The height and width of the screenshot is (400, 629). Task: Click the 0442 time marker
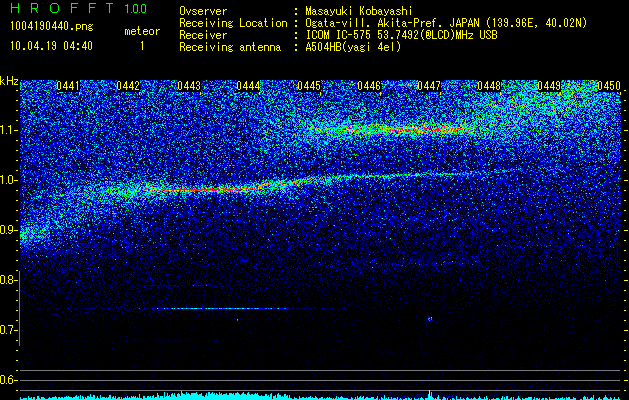(128, 86)
